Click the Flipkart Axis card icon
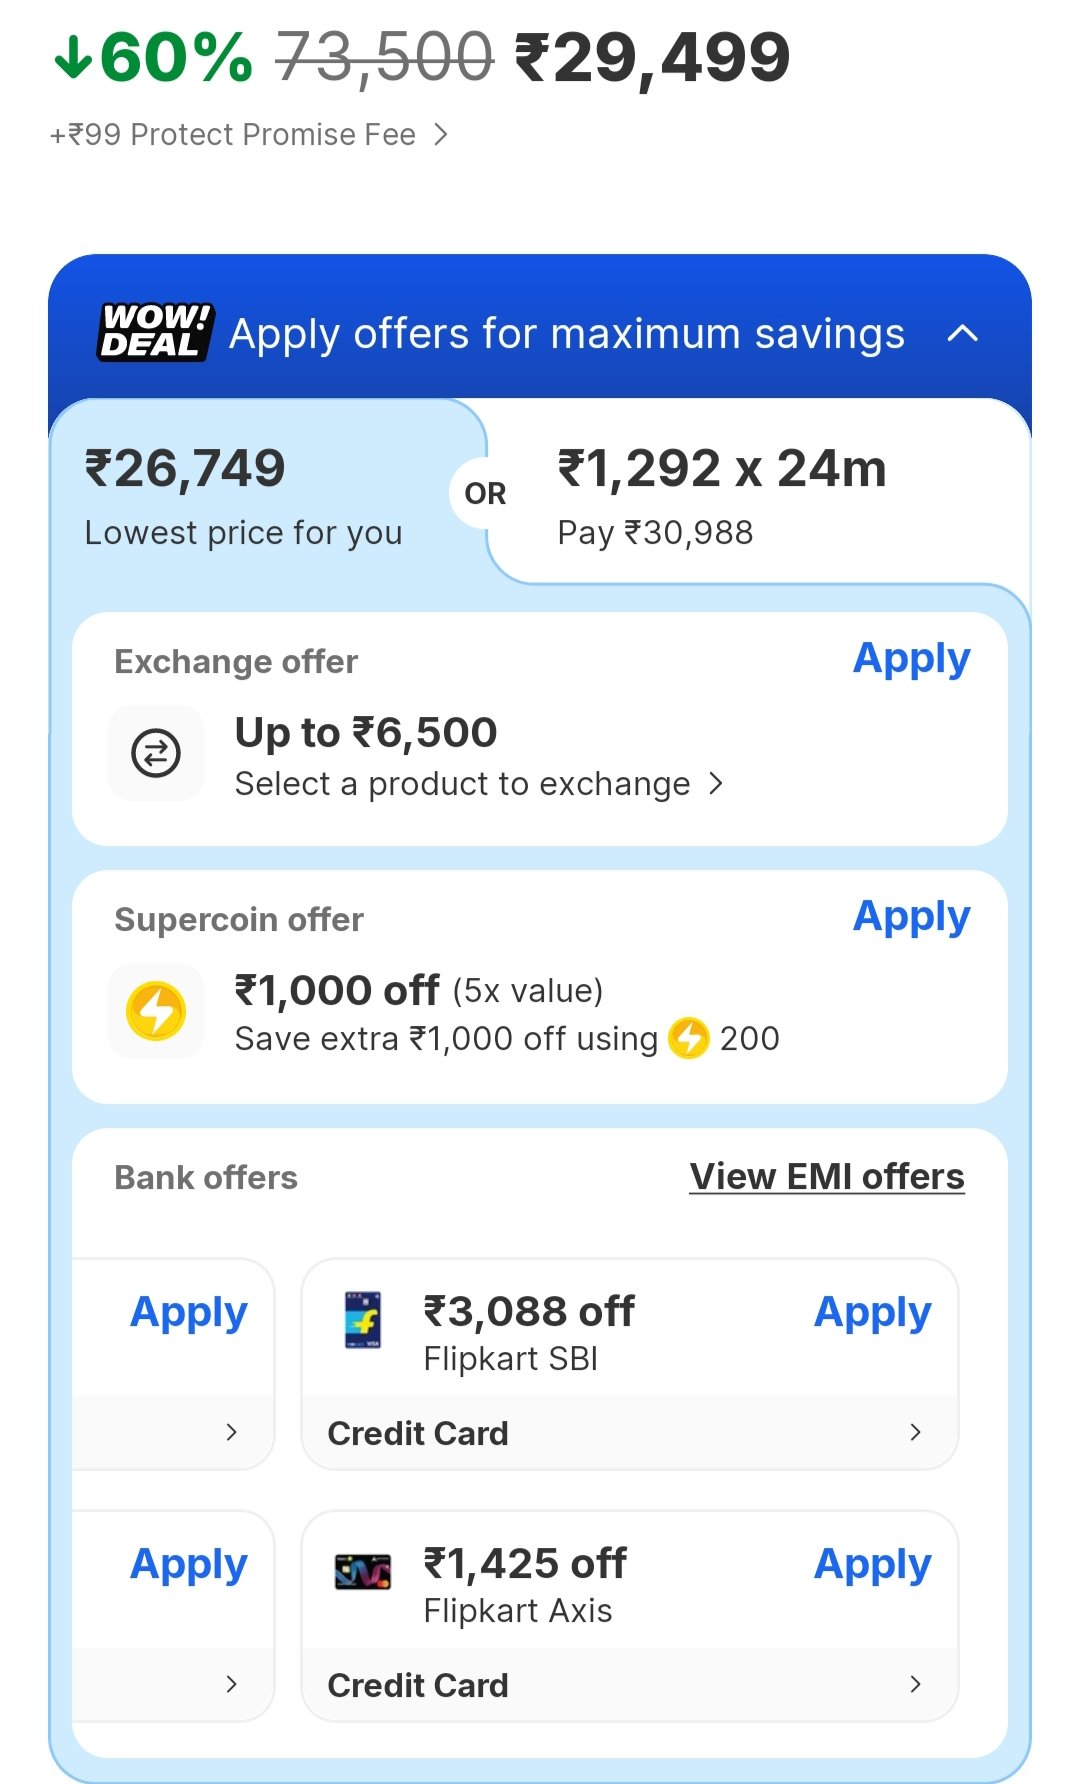Screen dimensions: 1080x1784 tap(363, 1572)
